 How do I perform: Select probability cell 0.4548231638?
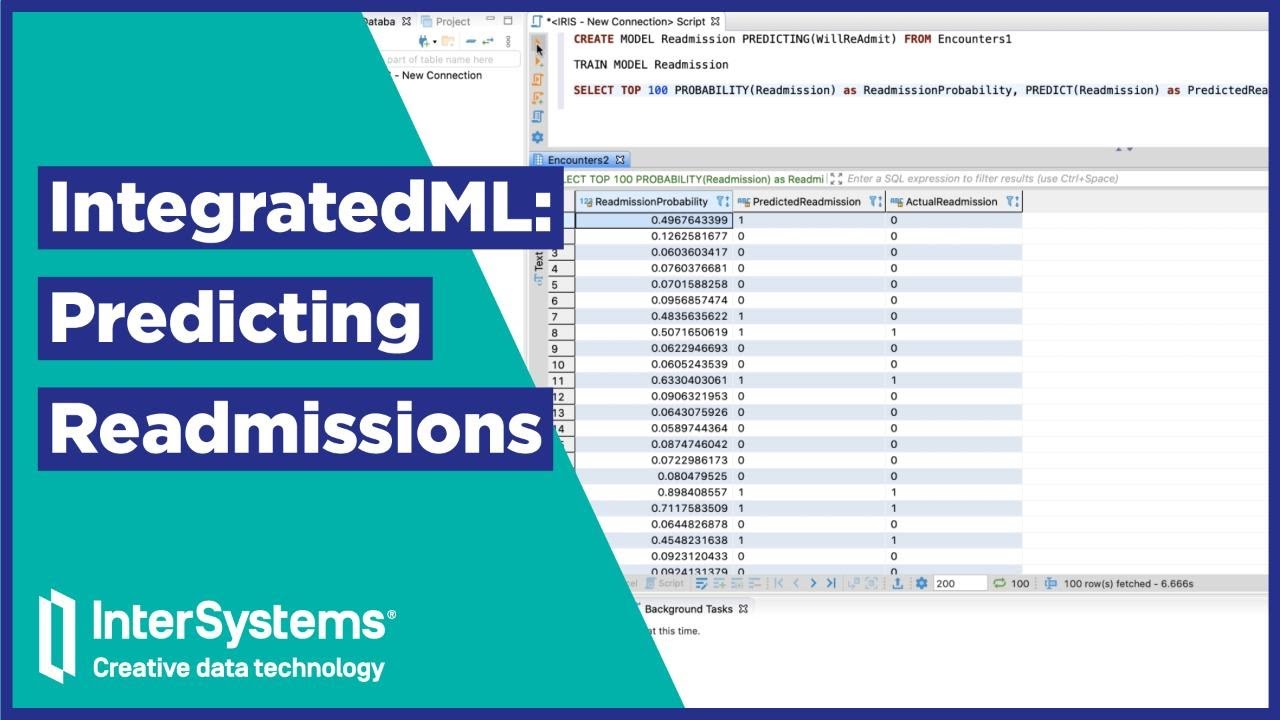tap(654, 540)
